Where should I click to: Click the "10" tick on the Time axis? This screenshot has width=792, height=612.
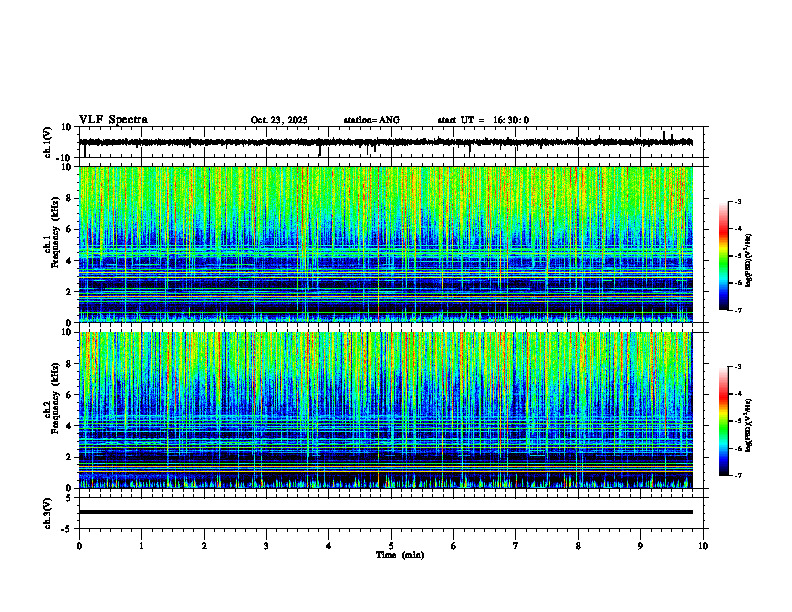pos(703,546)
